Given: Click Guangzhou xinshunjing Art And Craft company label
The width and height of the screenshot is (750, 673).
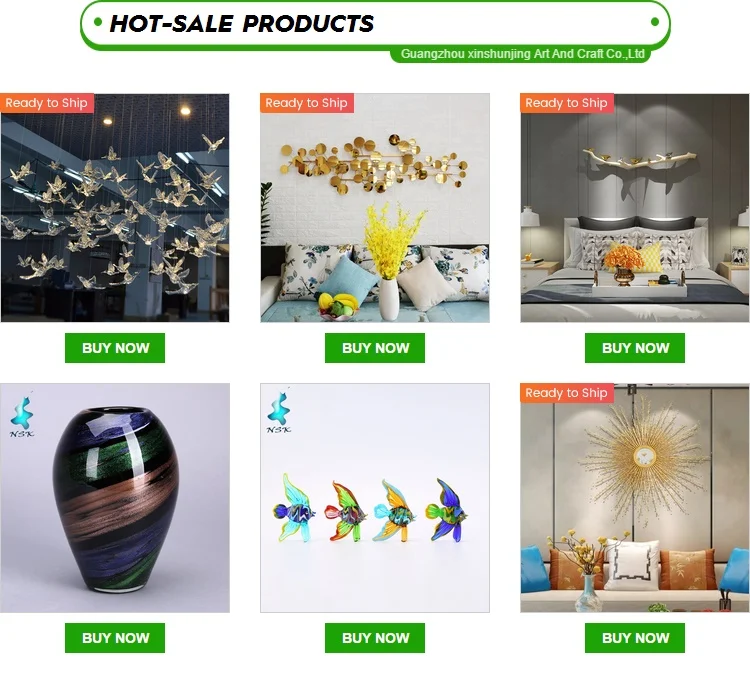Looking at the screenshot, I should pyautogui.click(x=522, y=54).
